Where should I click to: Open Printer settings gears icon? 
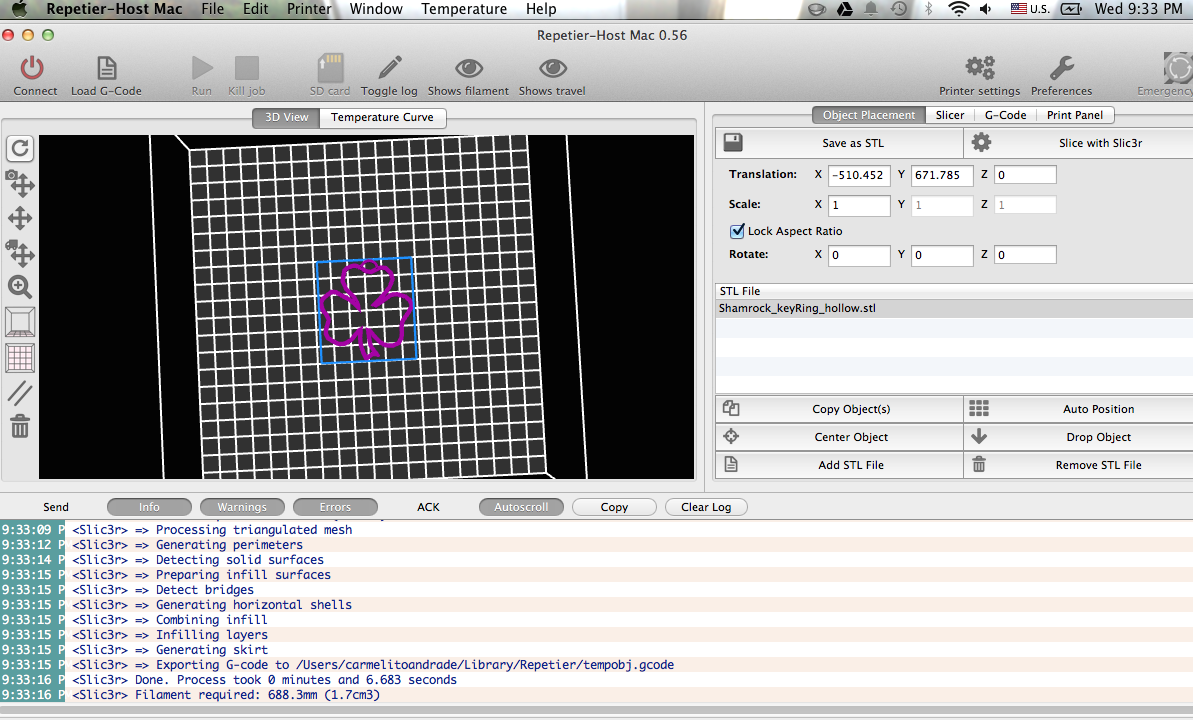tap(980, 68)
